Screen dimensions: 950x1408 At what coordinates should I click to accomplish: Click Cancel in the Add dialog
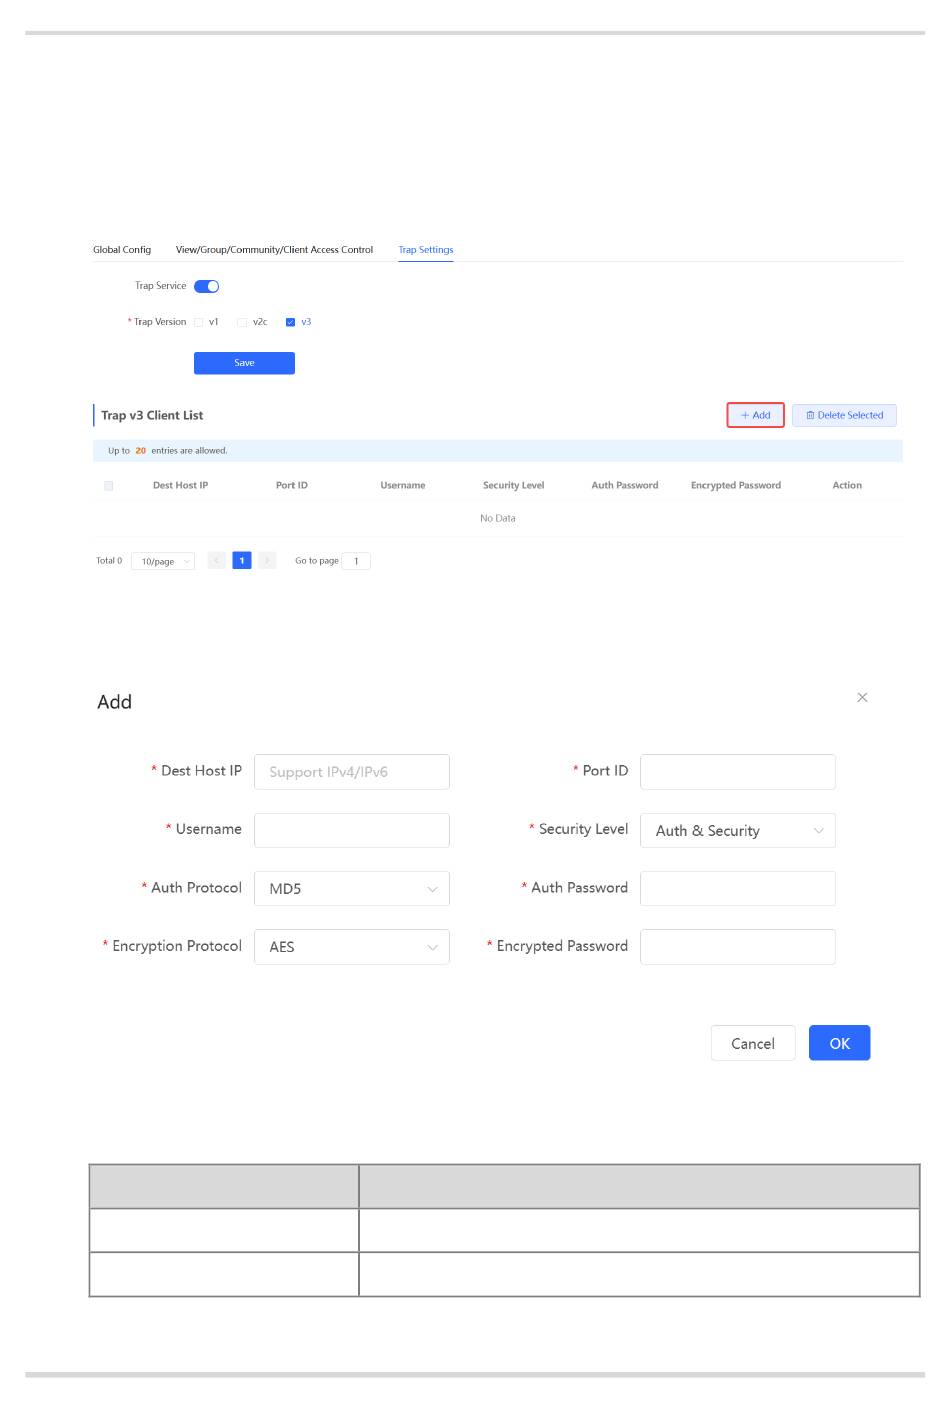pyautogui.click(x=752, y=1043)
